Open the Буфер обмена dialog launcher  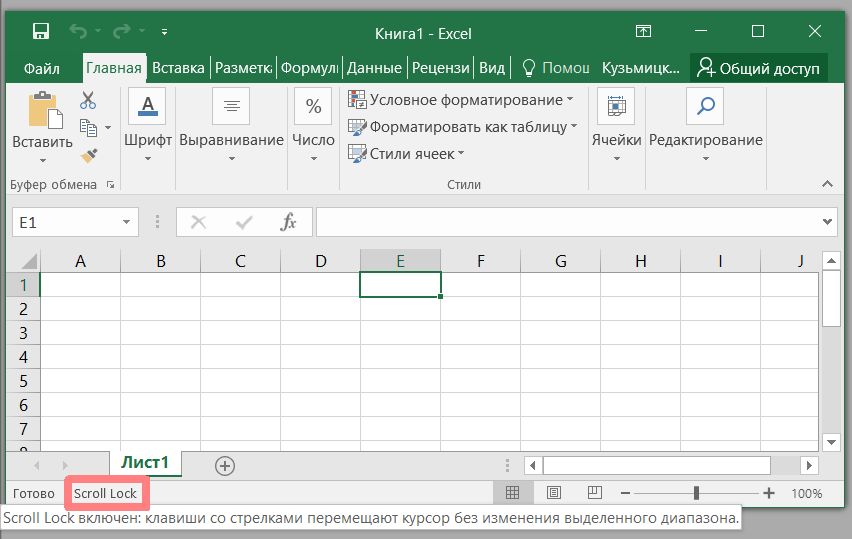[x=111, y=185]
